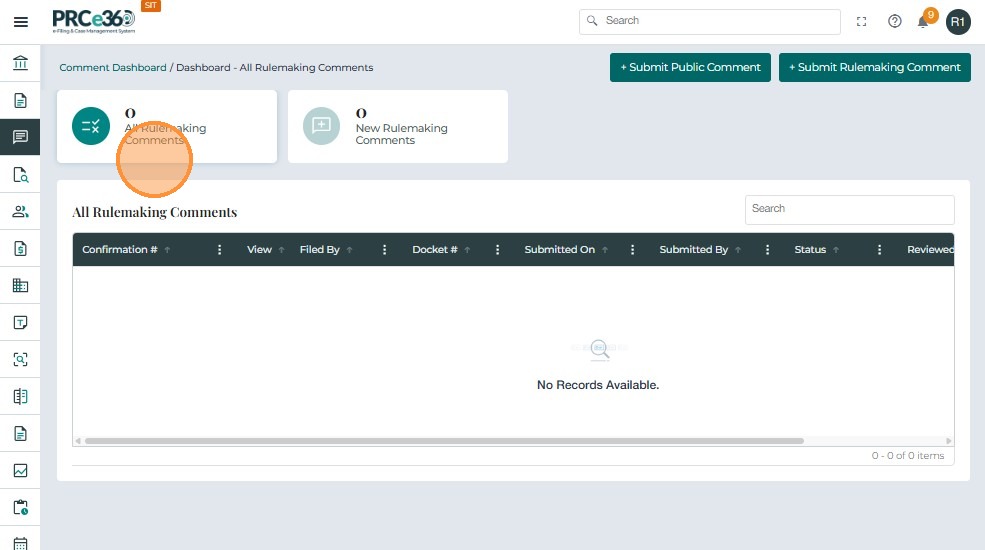The height and width of the screenshot is (550, 985).
Task: Click Submit Public Comment button
Action: pyautogui.click(x=690, y=67)
